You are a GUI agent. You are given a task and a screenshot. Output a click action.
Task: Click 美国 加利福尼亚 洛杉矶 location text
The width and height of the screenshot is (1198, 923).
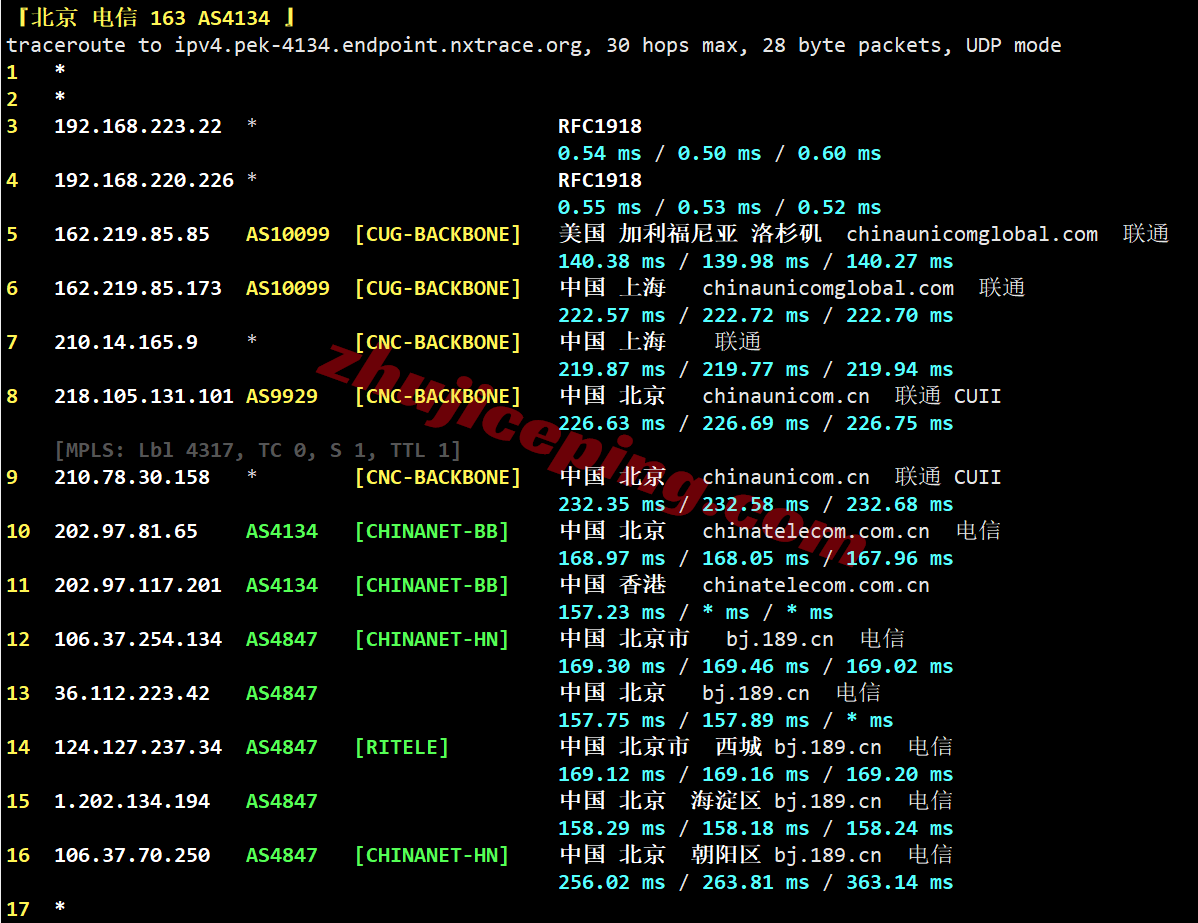click(x=691, y=234)
